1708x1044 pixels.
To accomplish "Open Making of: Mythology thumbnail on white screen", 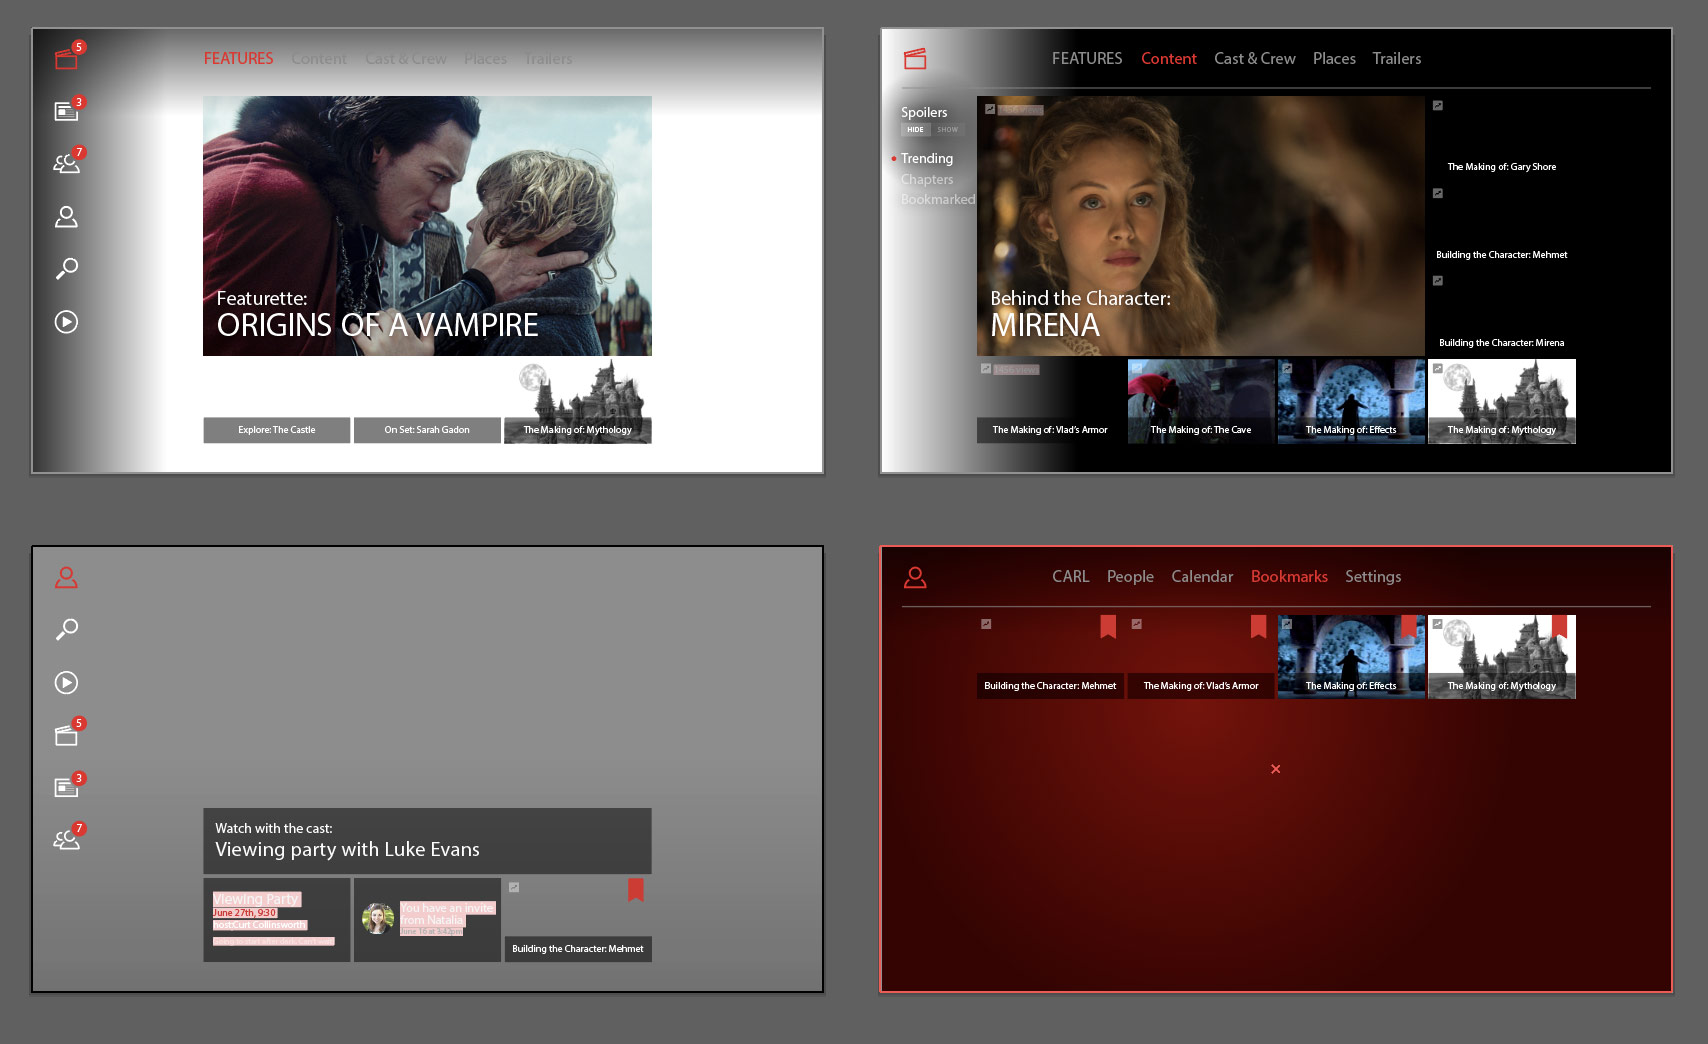I will coord(578,401).
